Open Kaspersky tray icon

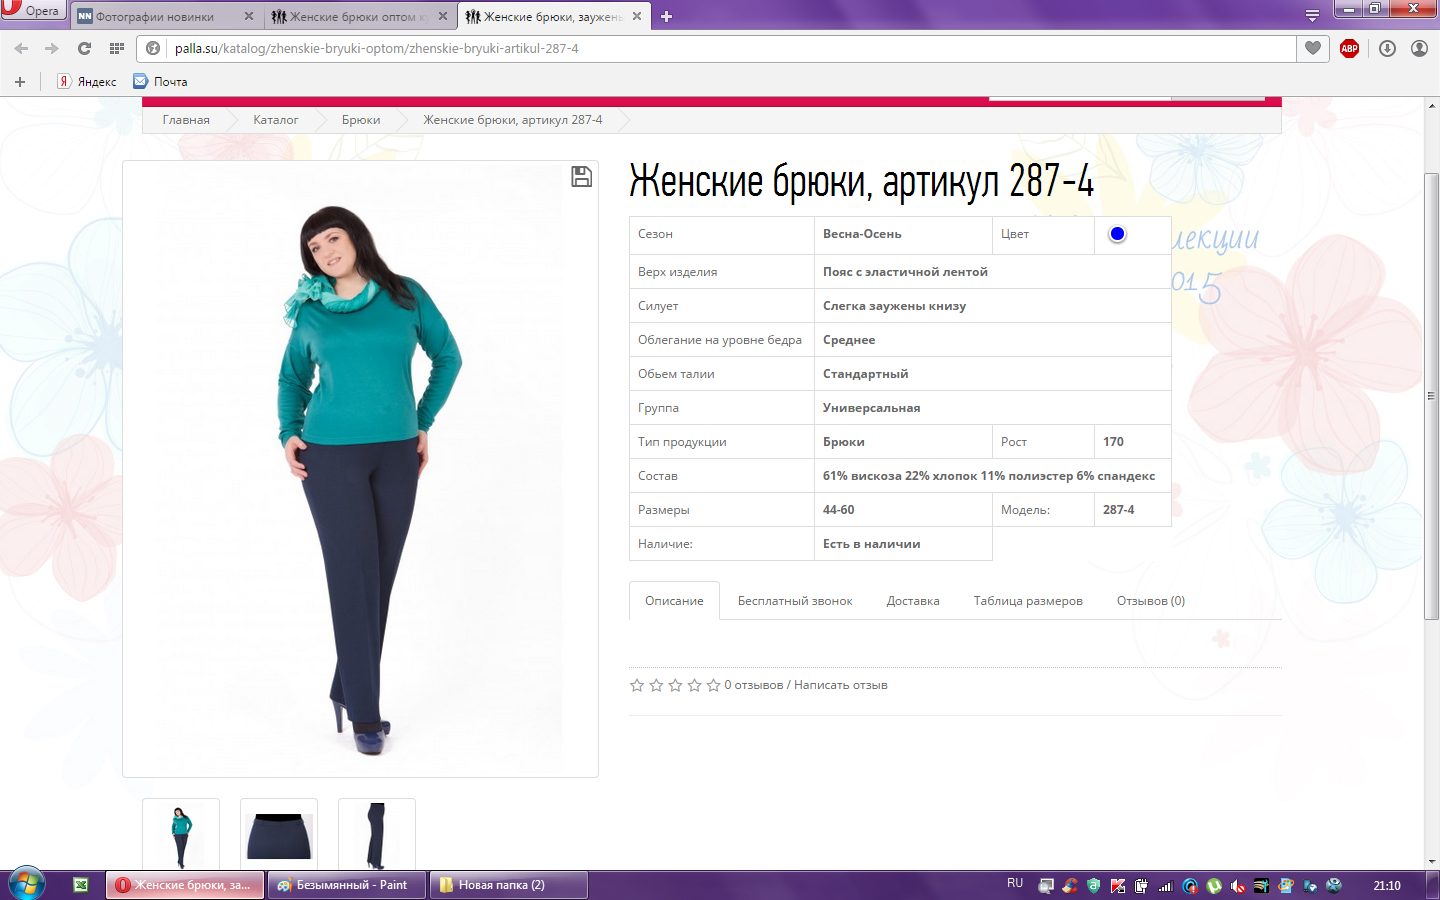pos(1118,885)
